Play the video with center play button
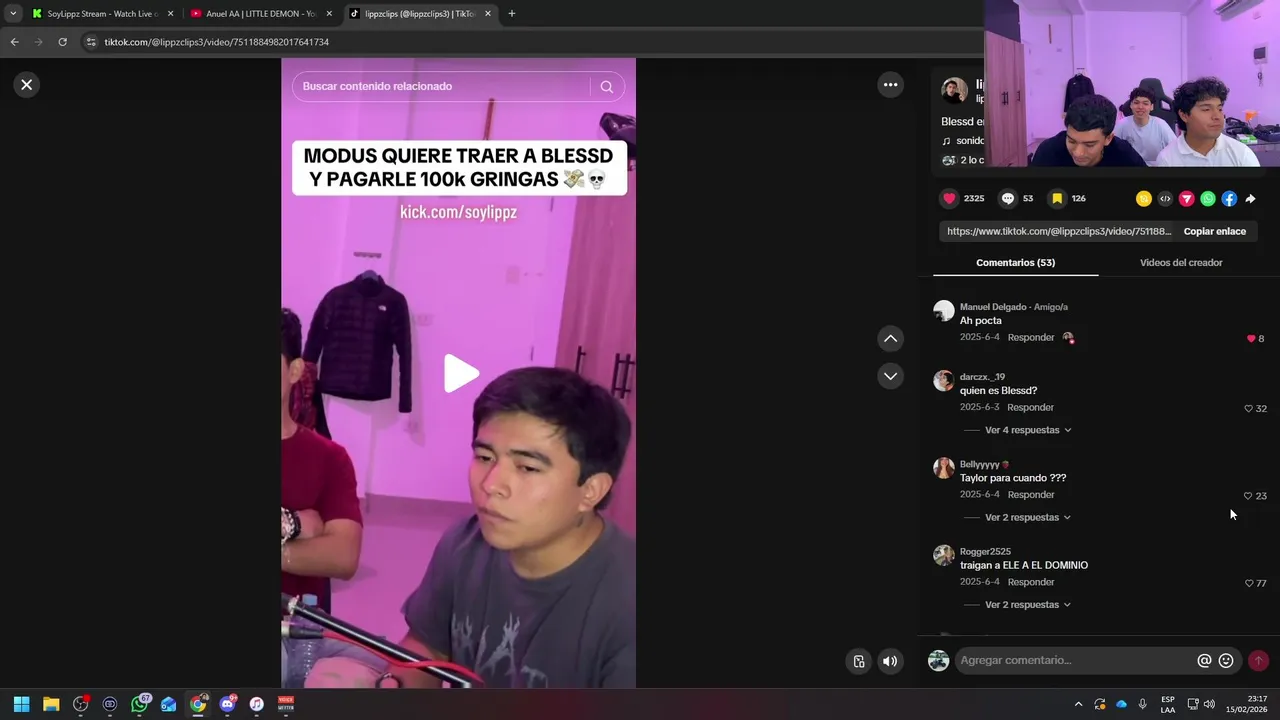The image size is (1280, 720). (x=459, y=373)
